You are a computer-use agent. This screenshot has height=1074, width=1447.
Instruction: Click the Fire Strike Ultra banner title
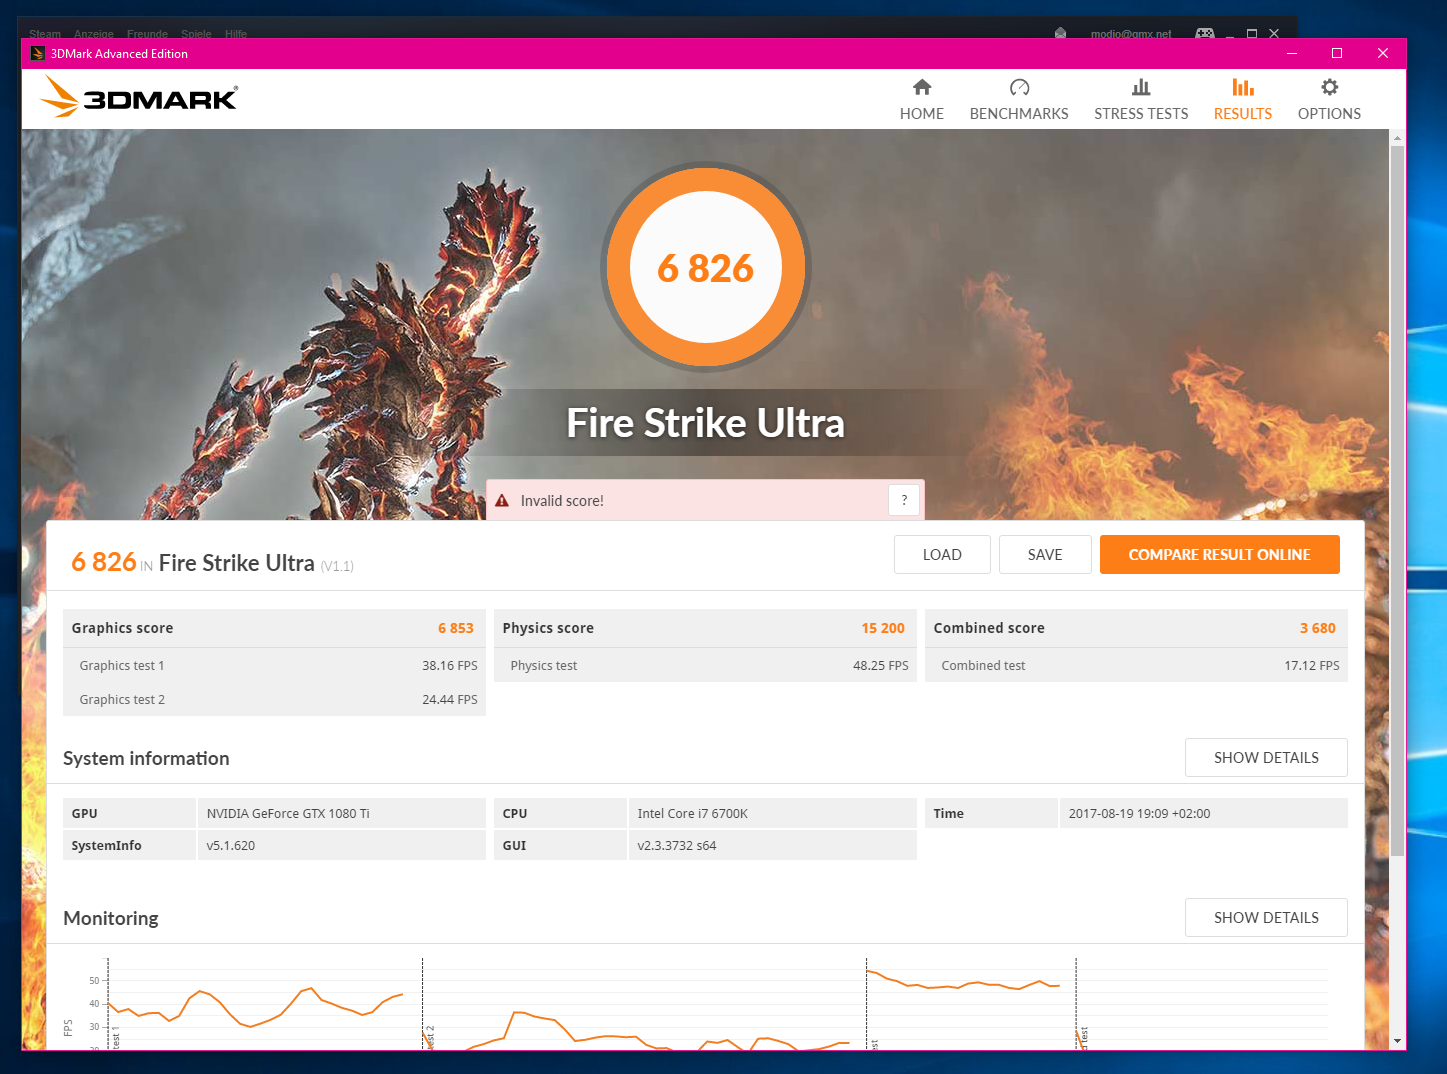pos(706,423)
